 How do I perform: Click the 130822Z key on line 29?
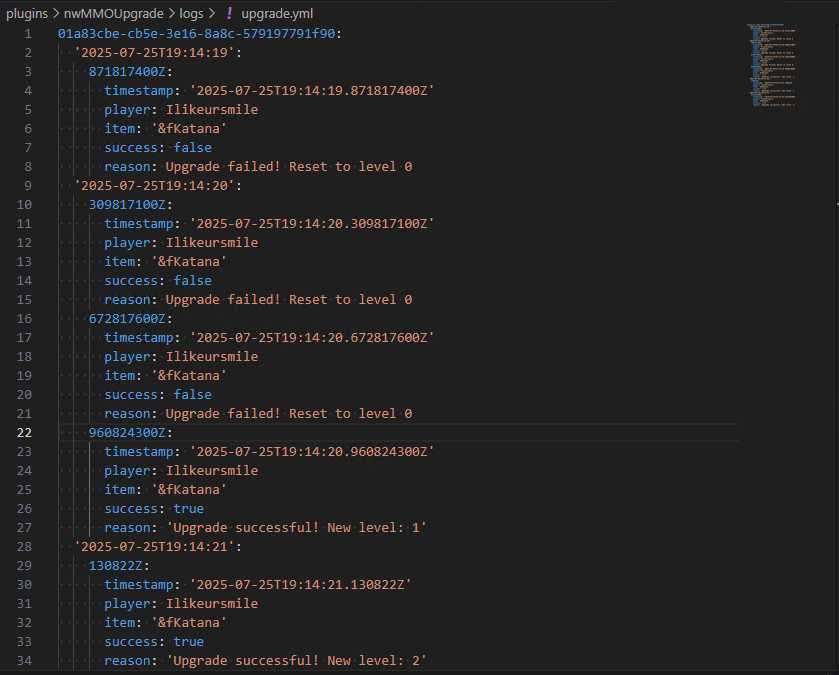(119, 566)
